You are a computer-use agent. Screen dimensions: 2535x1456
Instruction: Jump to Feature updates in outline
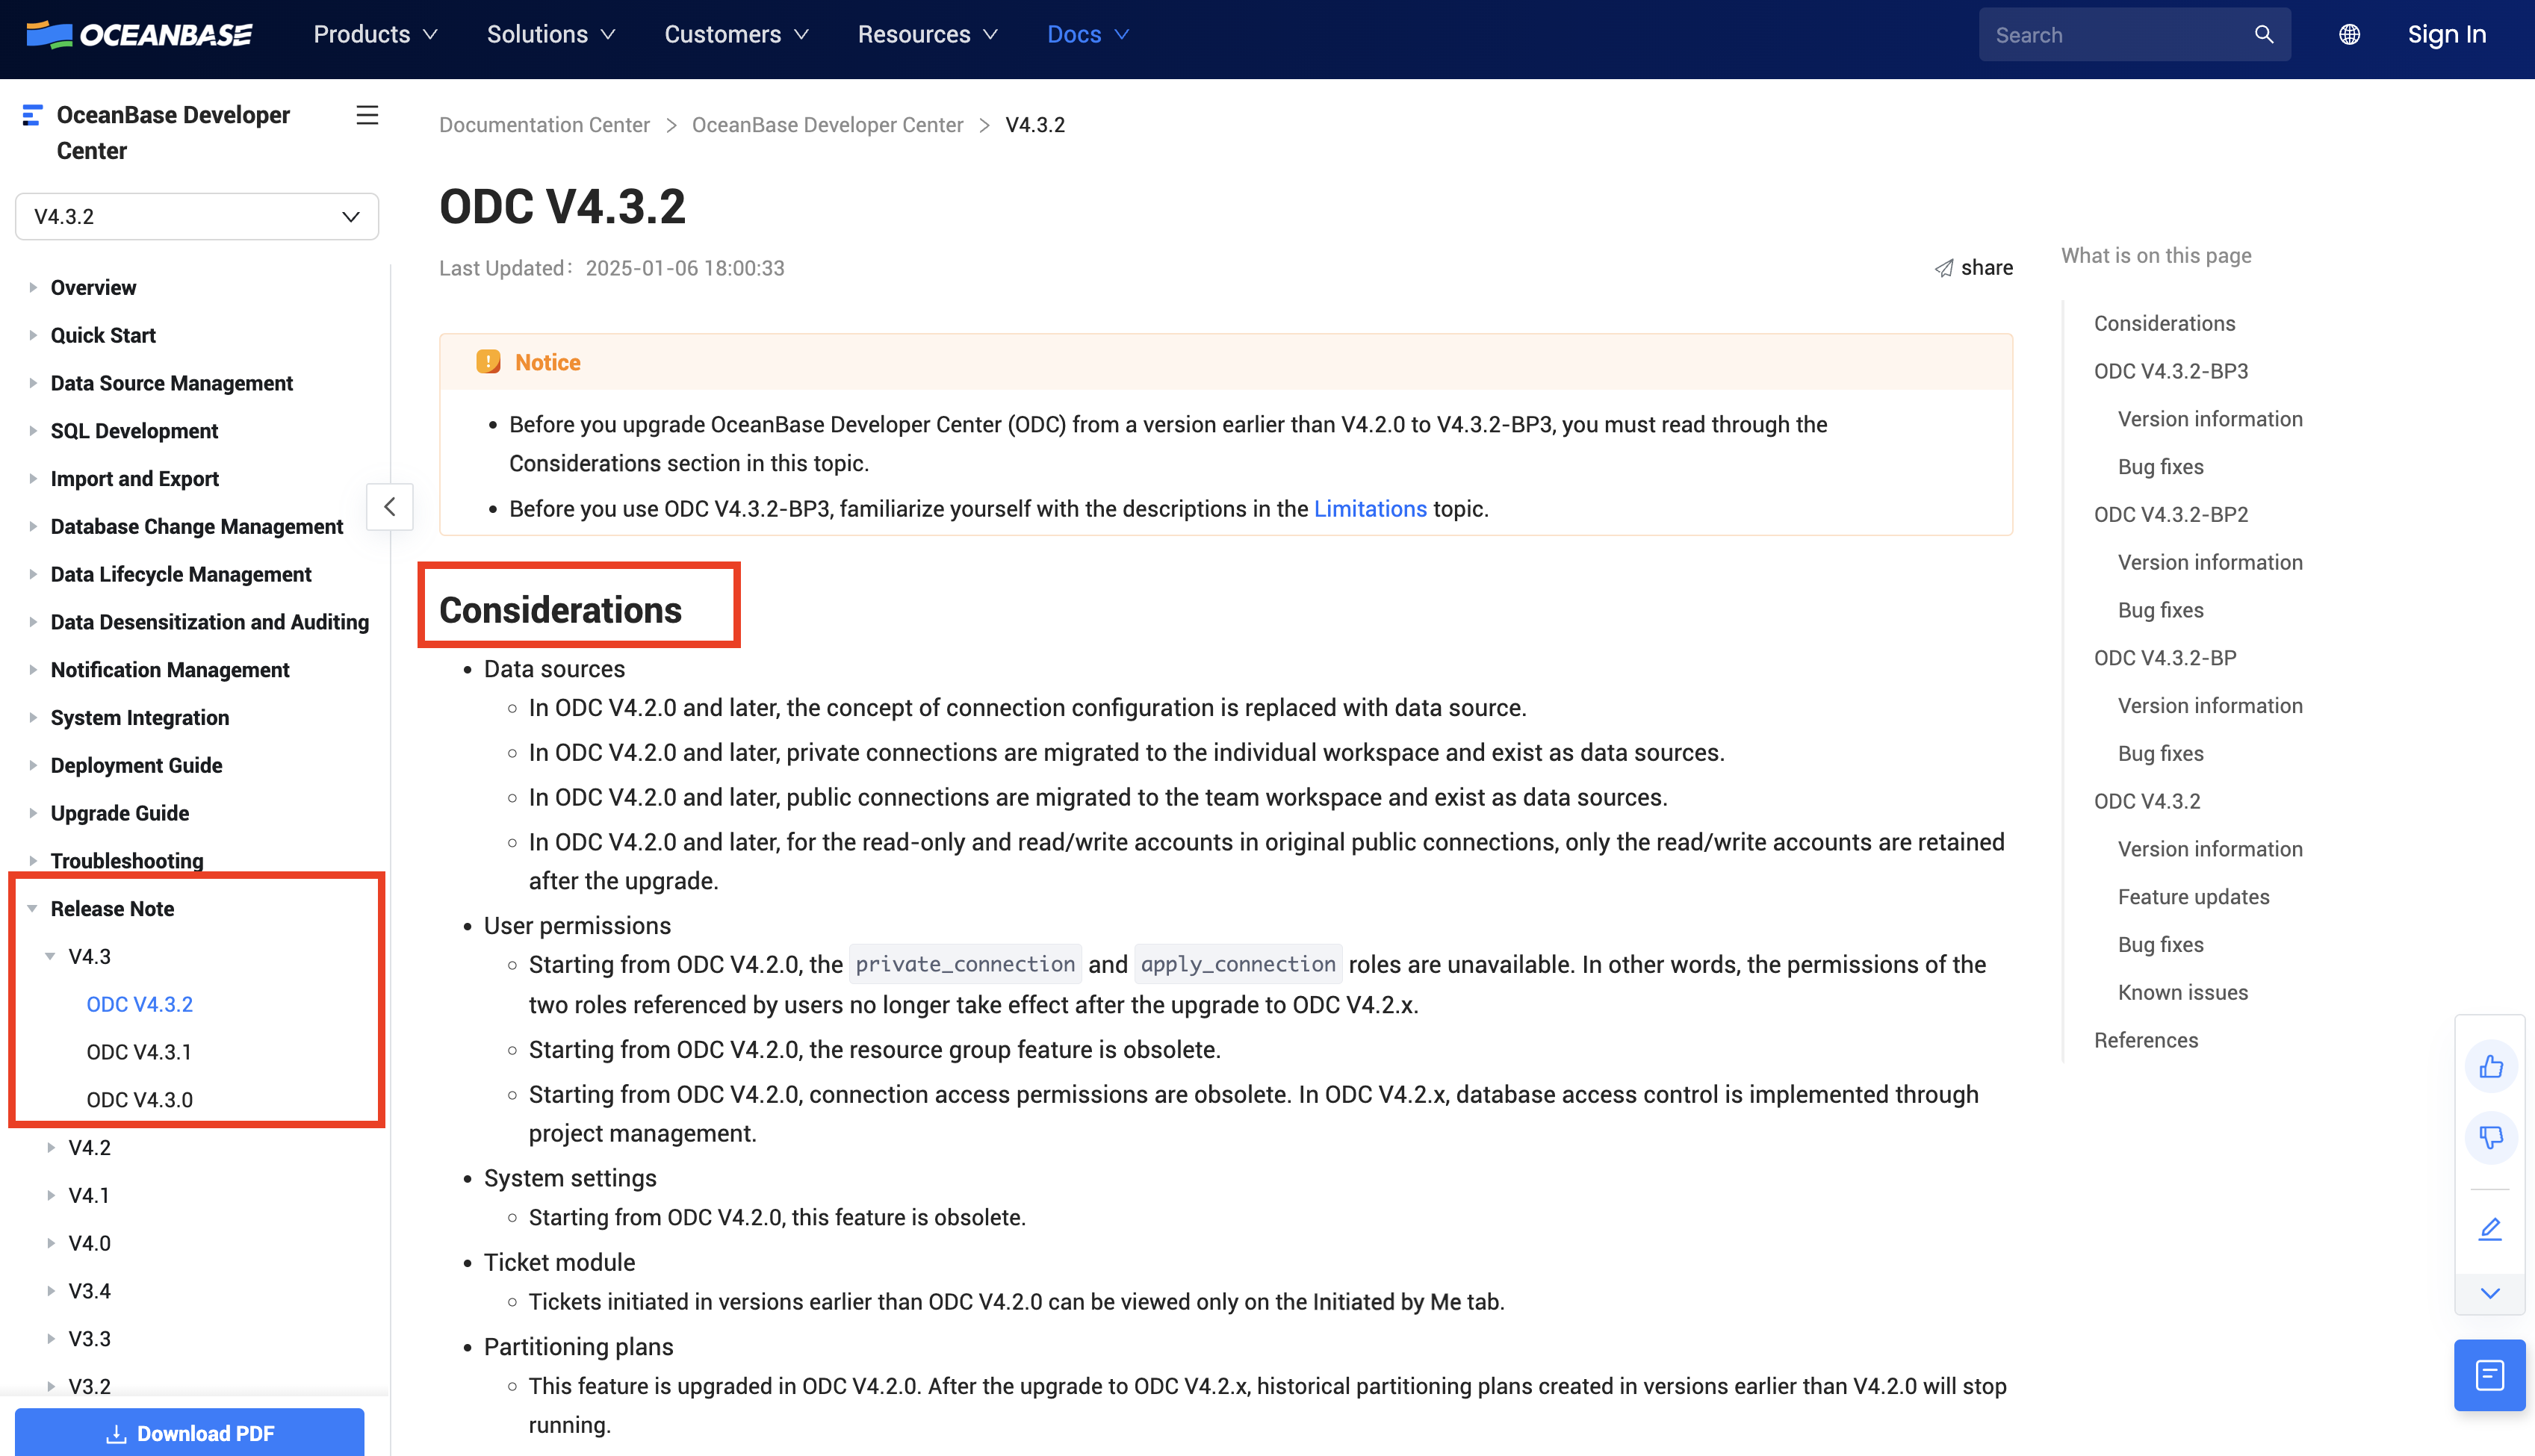[2193, 898]
